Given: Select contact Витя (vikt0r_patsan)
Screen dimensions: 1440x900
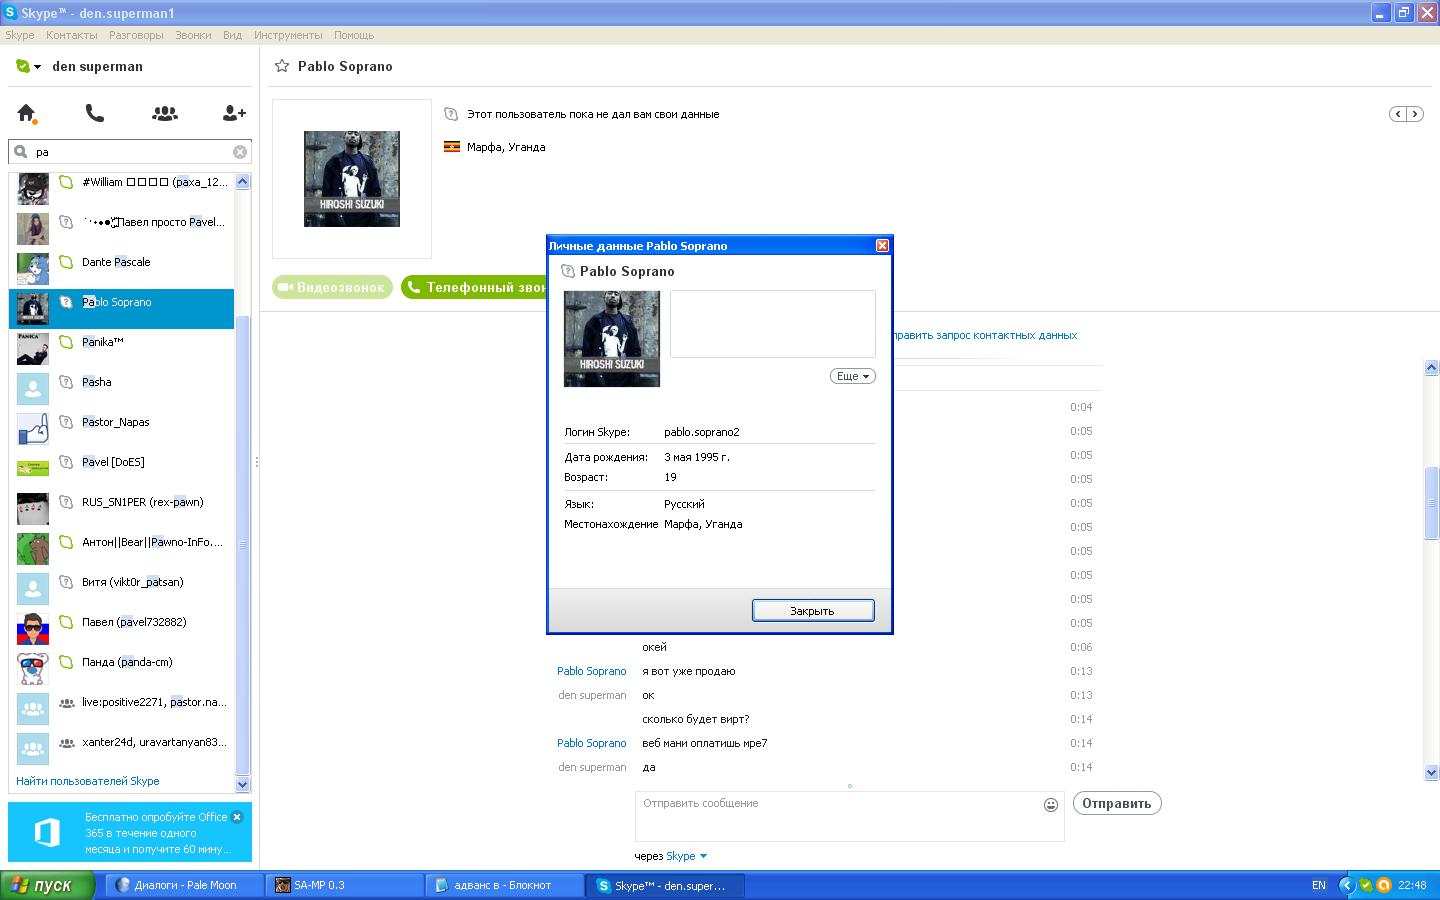Looking at the screenshot, I should tap(121, 582).
